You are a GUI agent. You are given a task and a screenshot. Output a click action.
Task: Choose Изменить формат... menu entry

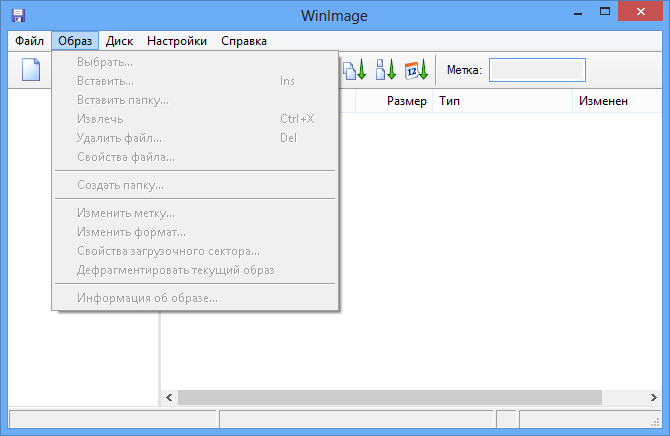(195, 232)
